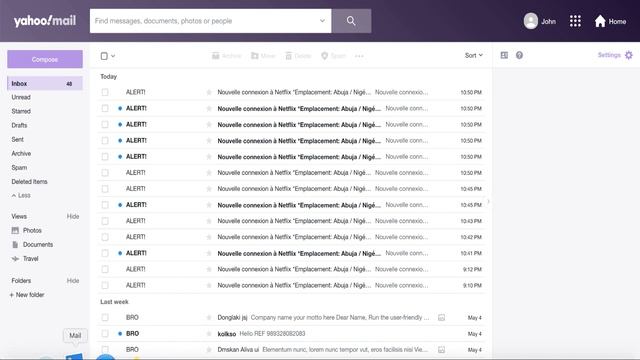Click the Yahoo Mail logo

click(x=45, y=21)
